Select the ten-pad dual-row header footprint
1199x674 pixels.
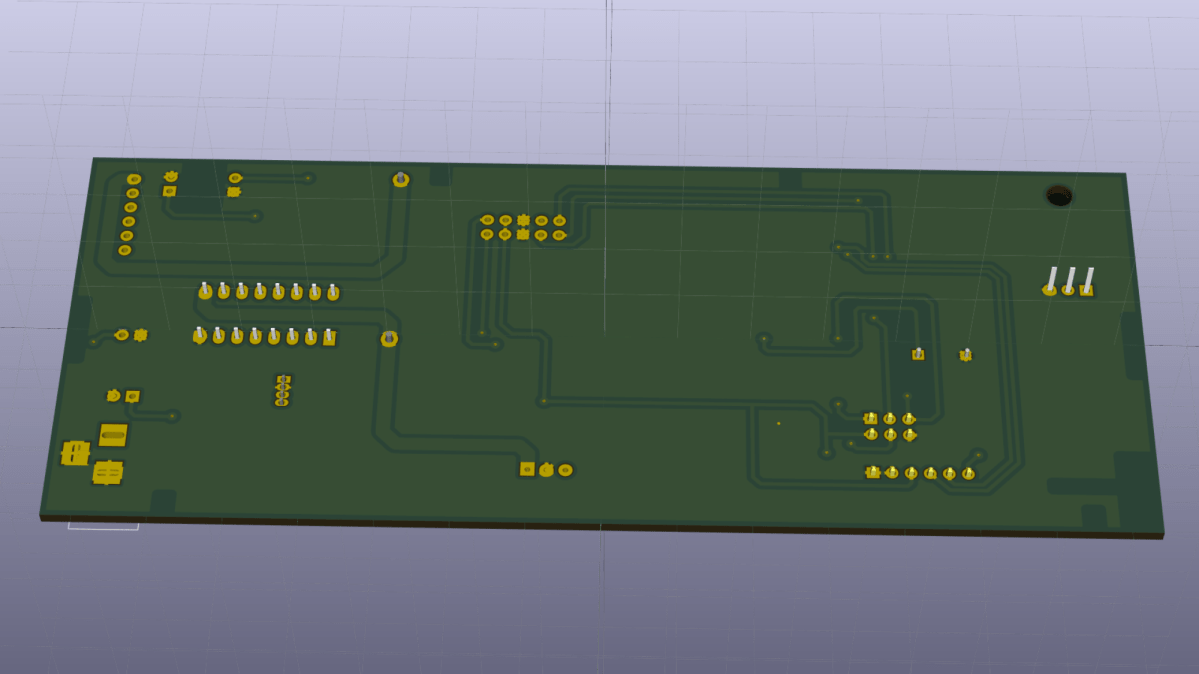tap(523, 227)
